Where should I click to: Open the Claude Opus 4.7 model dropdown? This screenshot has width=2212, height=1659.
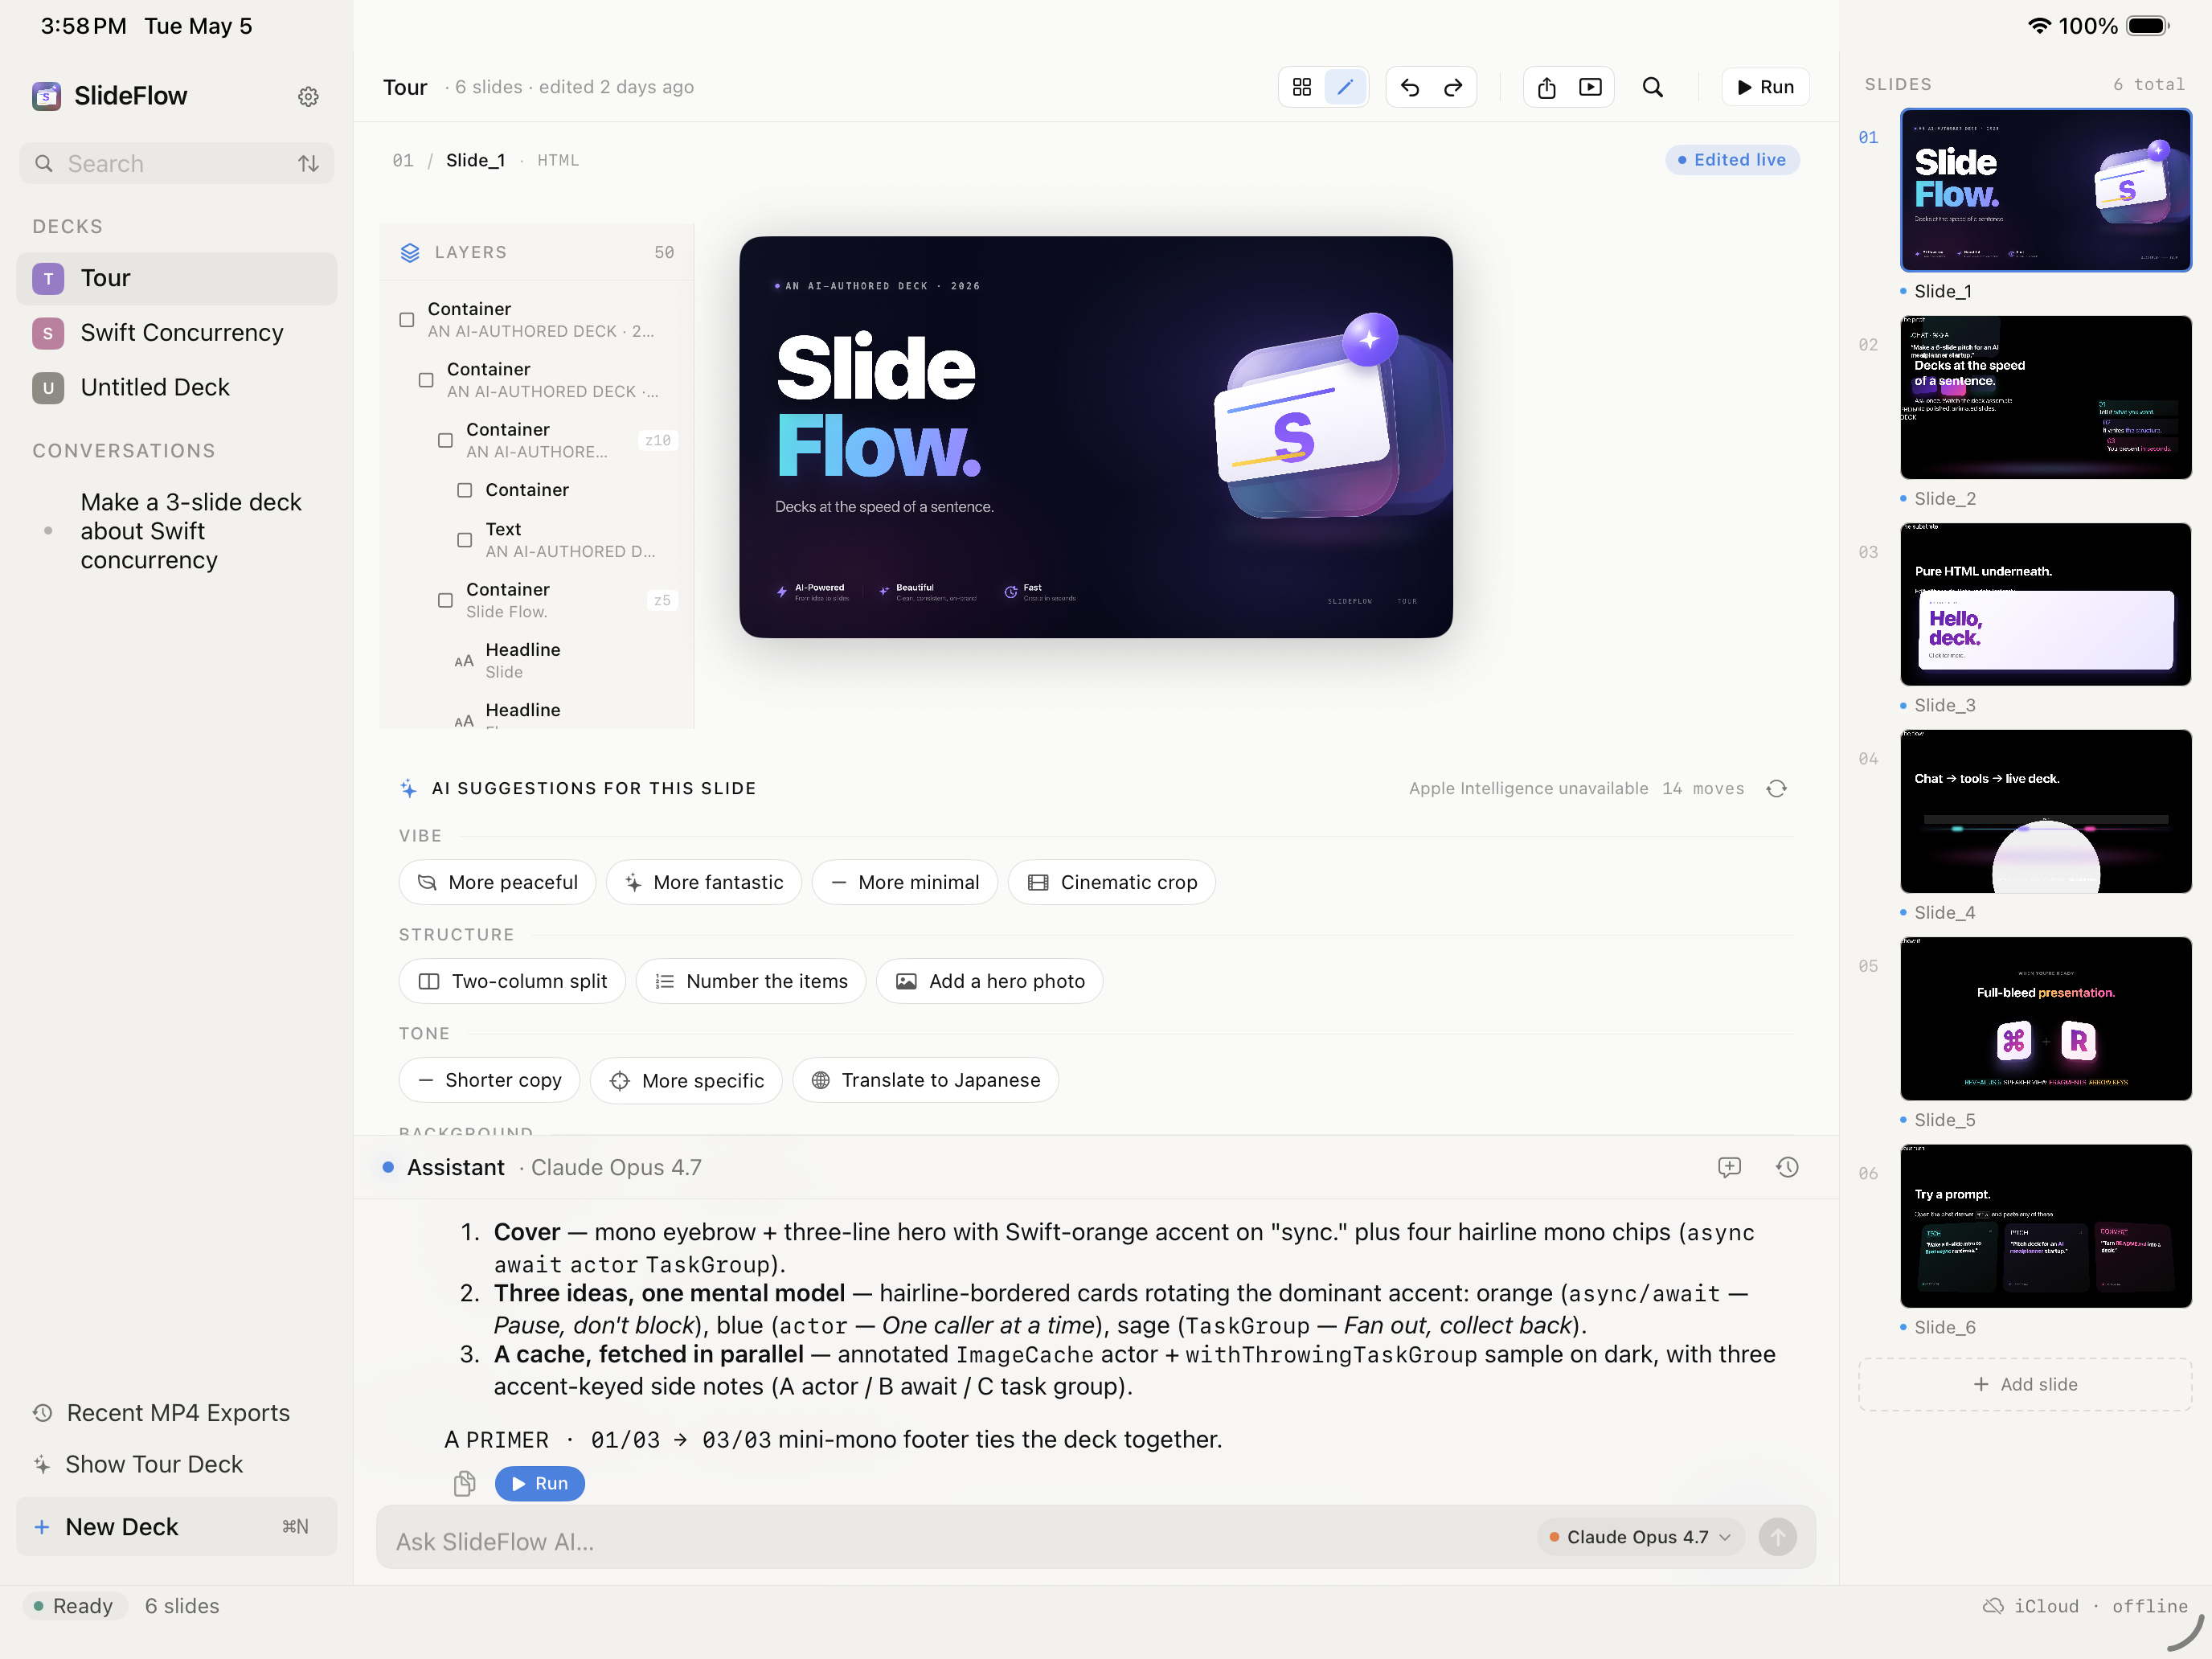point(1640,1537)
